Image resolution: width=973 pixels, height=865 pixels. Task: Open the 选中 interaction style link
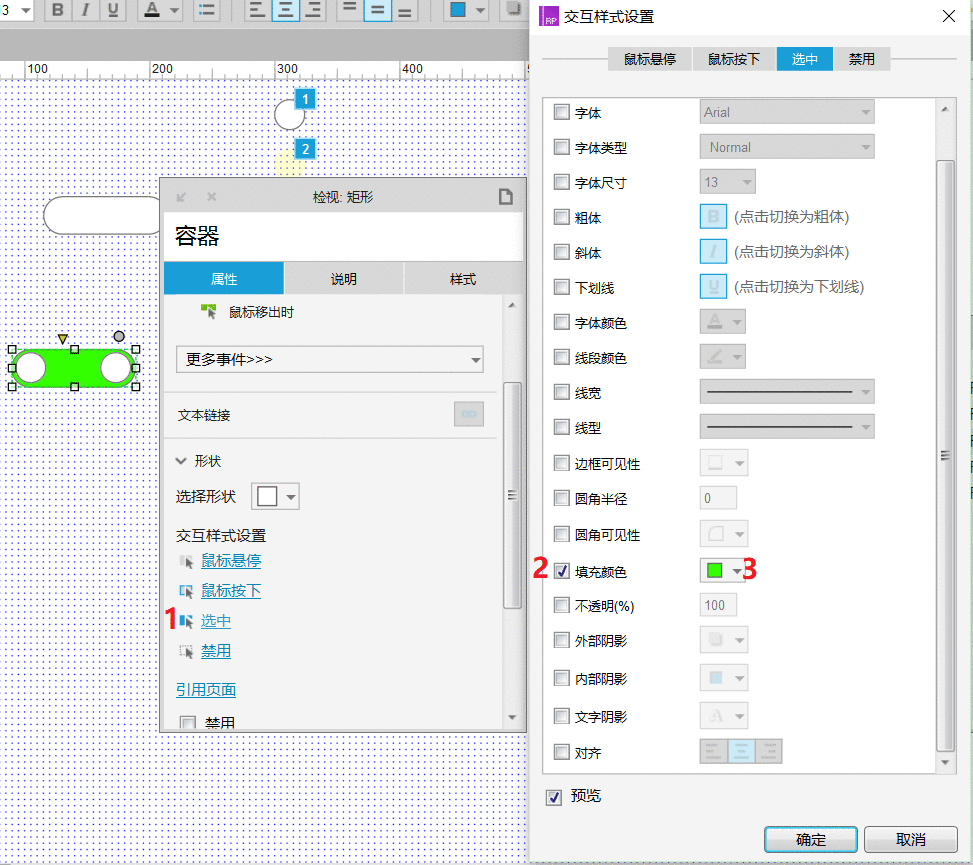216,621
